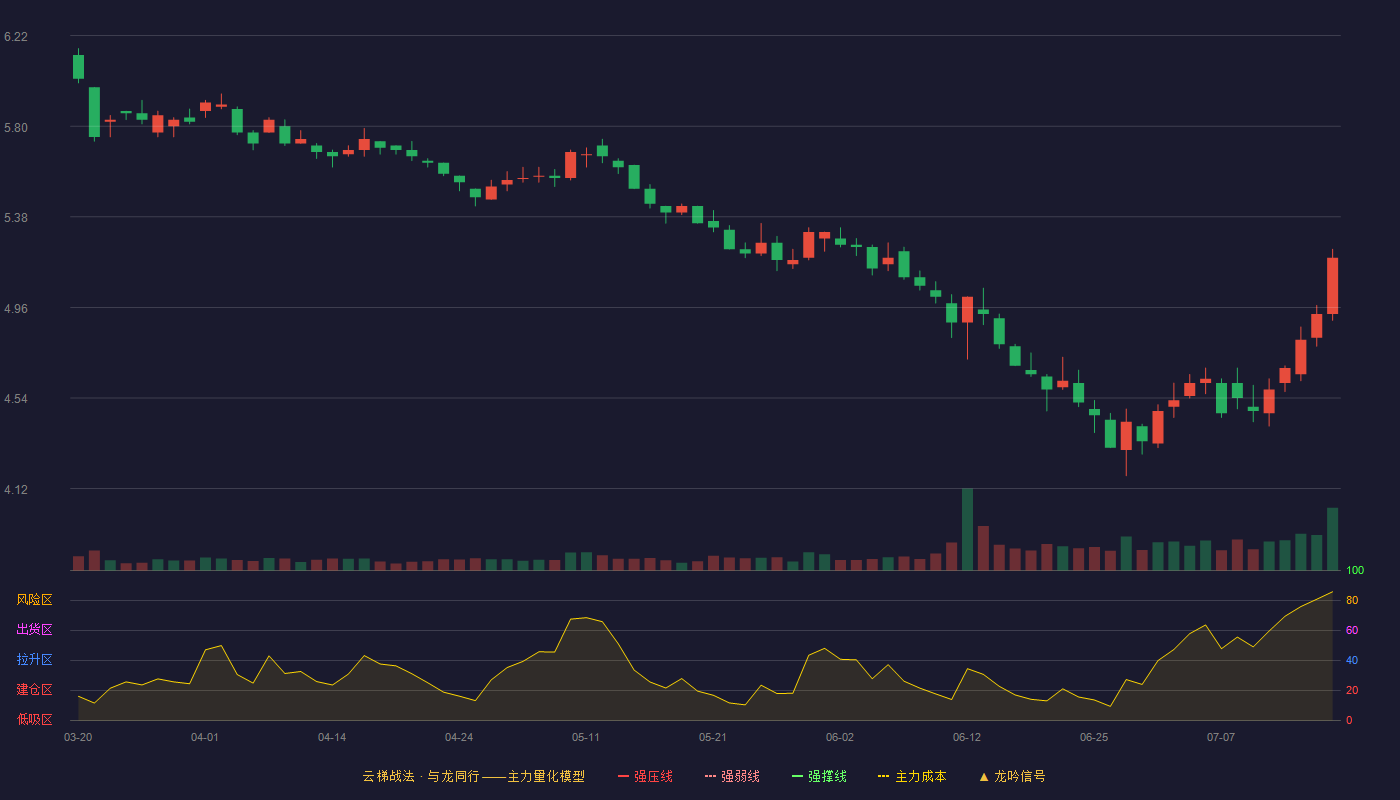Click the 6.22 price axis label
The width and height of the screenshot is (1400, 800).
(16, 37)
